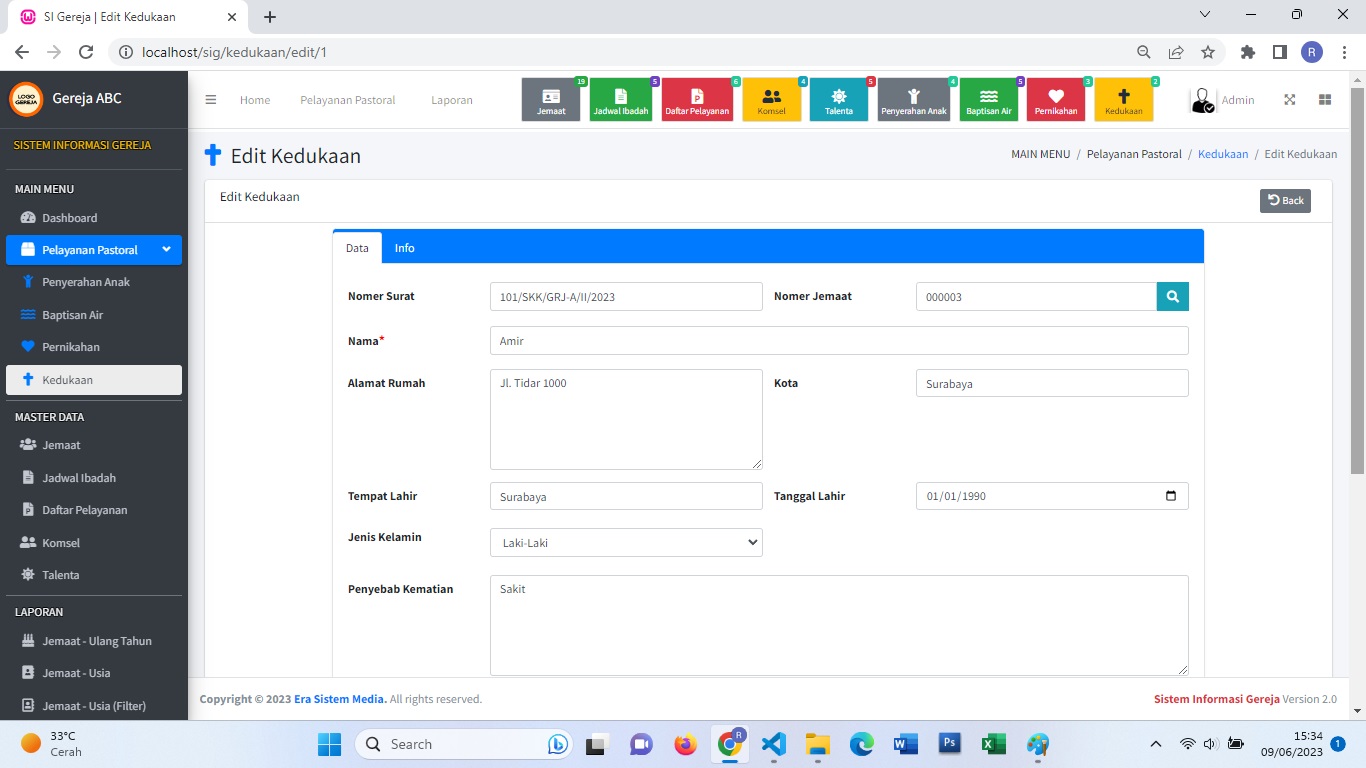Toggle the sidebar with hamburger icon

(x=211, y=100)
